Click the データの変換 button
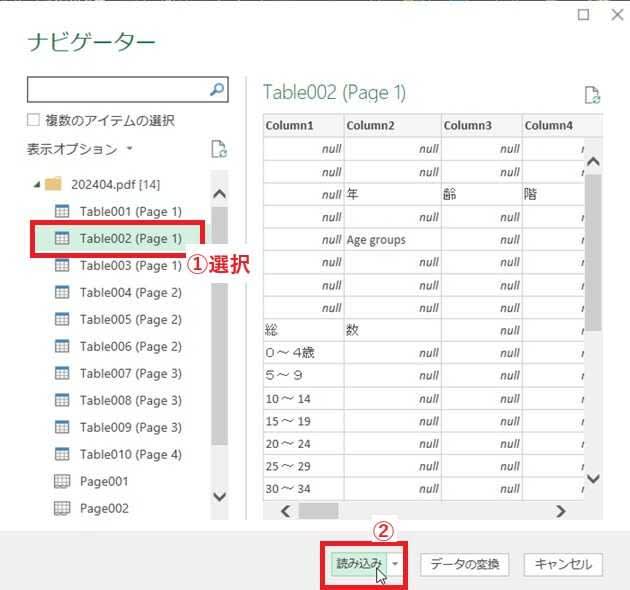Image resolution: width=630 pixels, height=590 pixels. pos(464,564)
